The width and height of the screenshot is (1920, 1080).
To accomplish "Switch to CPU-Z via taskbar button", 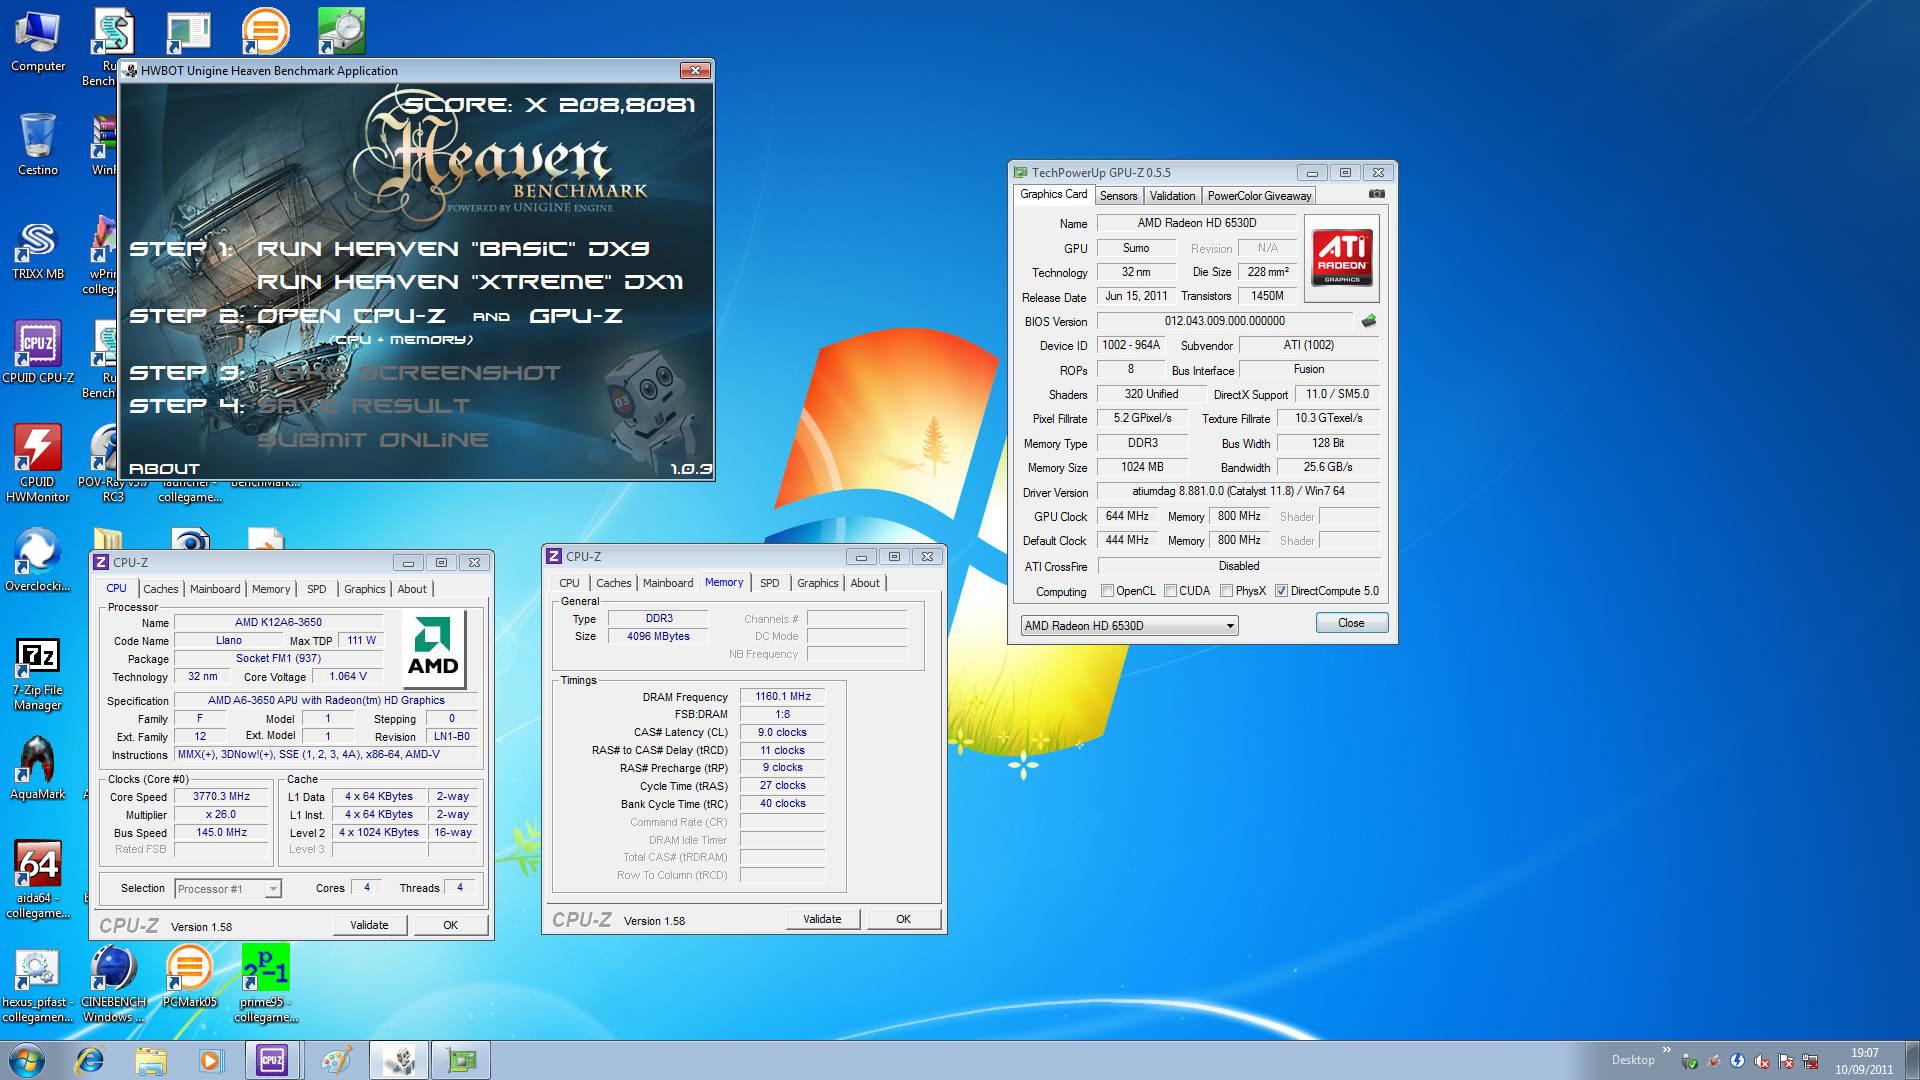I will pyautogui.click(x=272, y=1060).
